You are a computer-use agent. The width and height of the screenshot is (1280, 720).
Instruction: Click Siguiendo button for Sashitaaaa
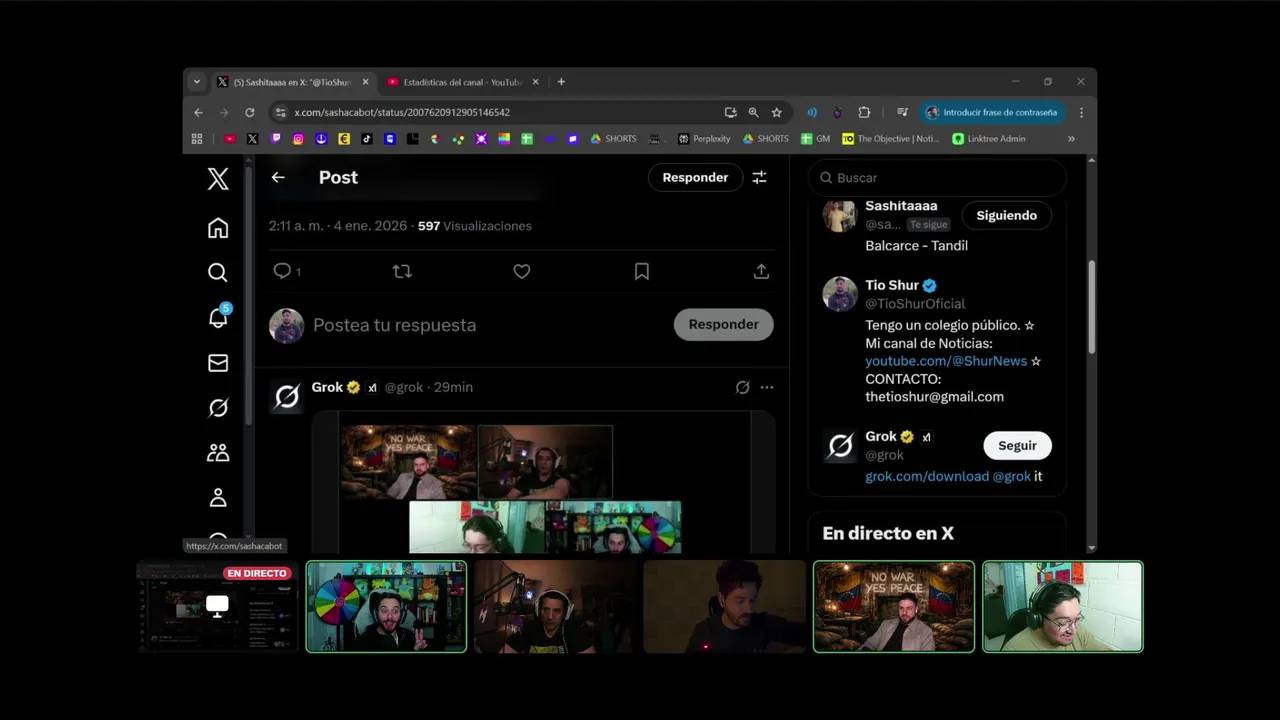click(1006, 215)
